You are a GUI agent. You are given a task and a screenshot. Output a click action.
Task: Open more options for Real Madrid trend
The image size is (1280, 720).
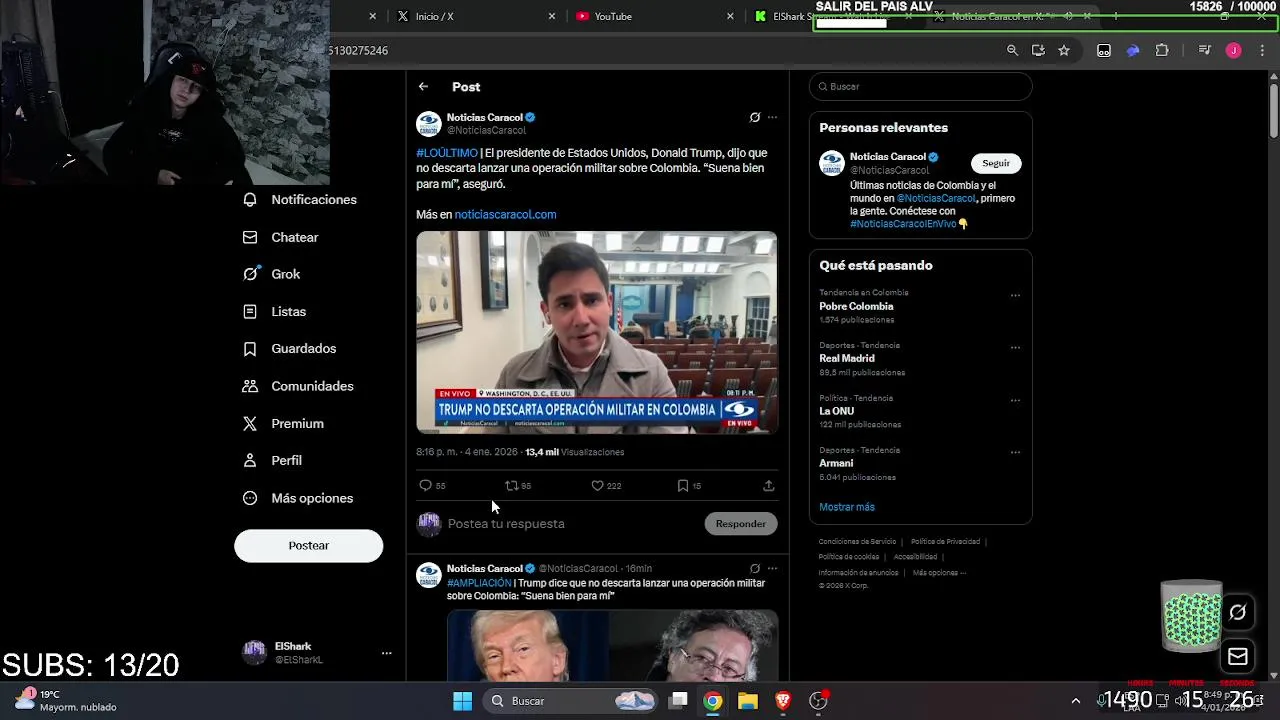tap(1015, 348)
